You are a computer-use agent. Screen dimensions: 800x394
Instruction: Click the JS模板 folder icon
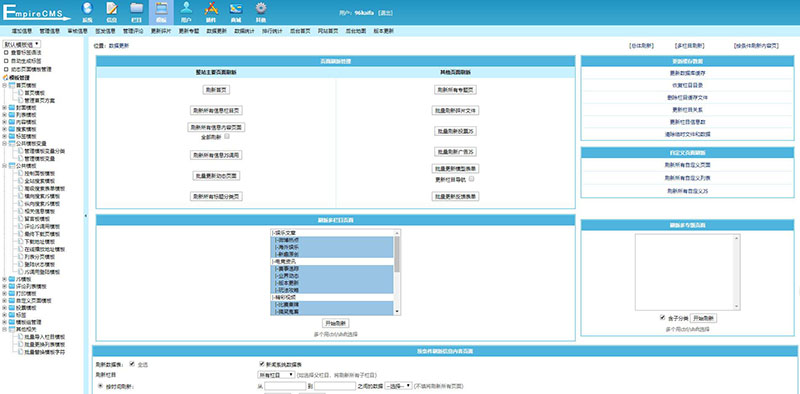click(x=12, y=279)
